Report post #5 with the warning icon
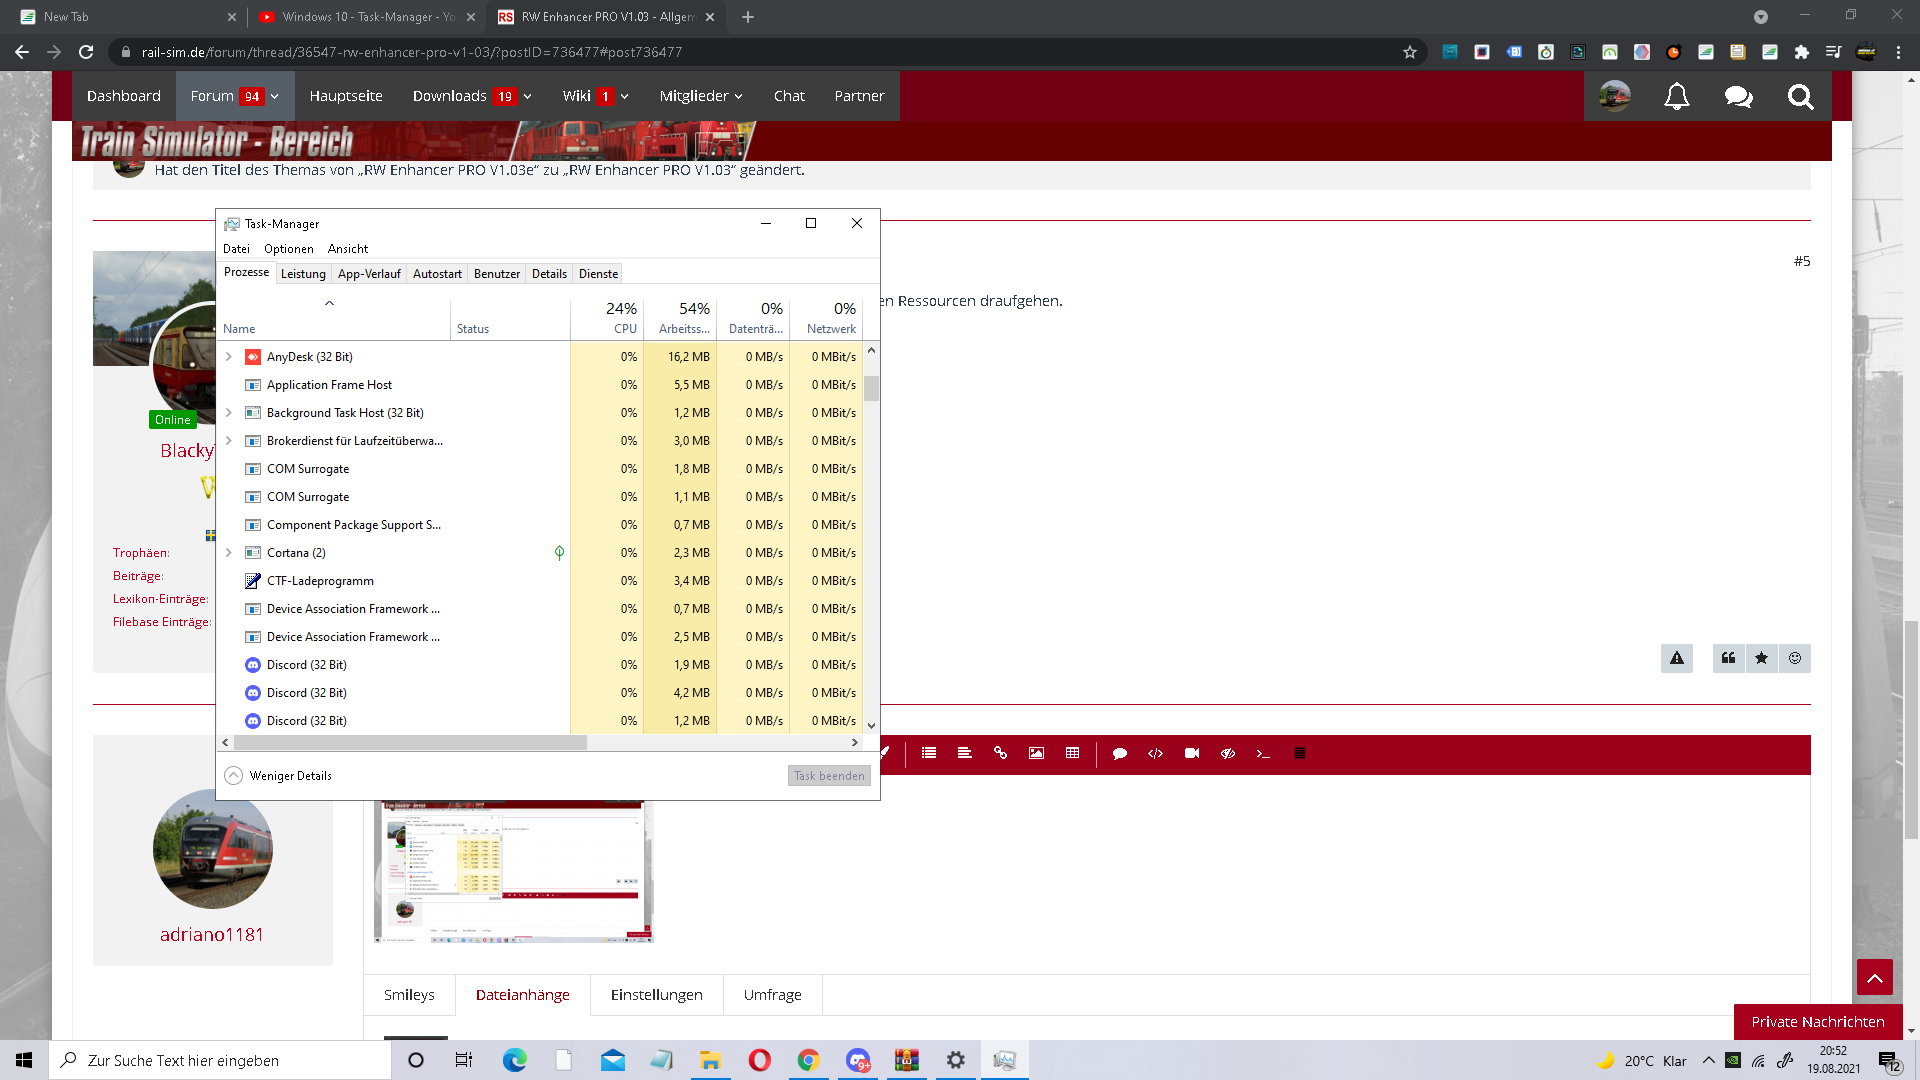This screenshot has width=1920, height=1080. pyautogui.click(x=1677, y=658)
